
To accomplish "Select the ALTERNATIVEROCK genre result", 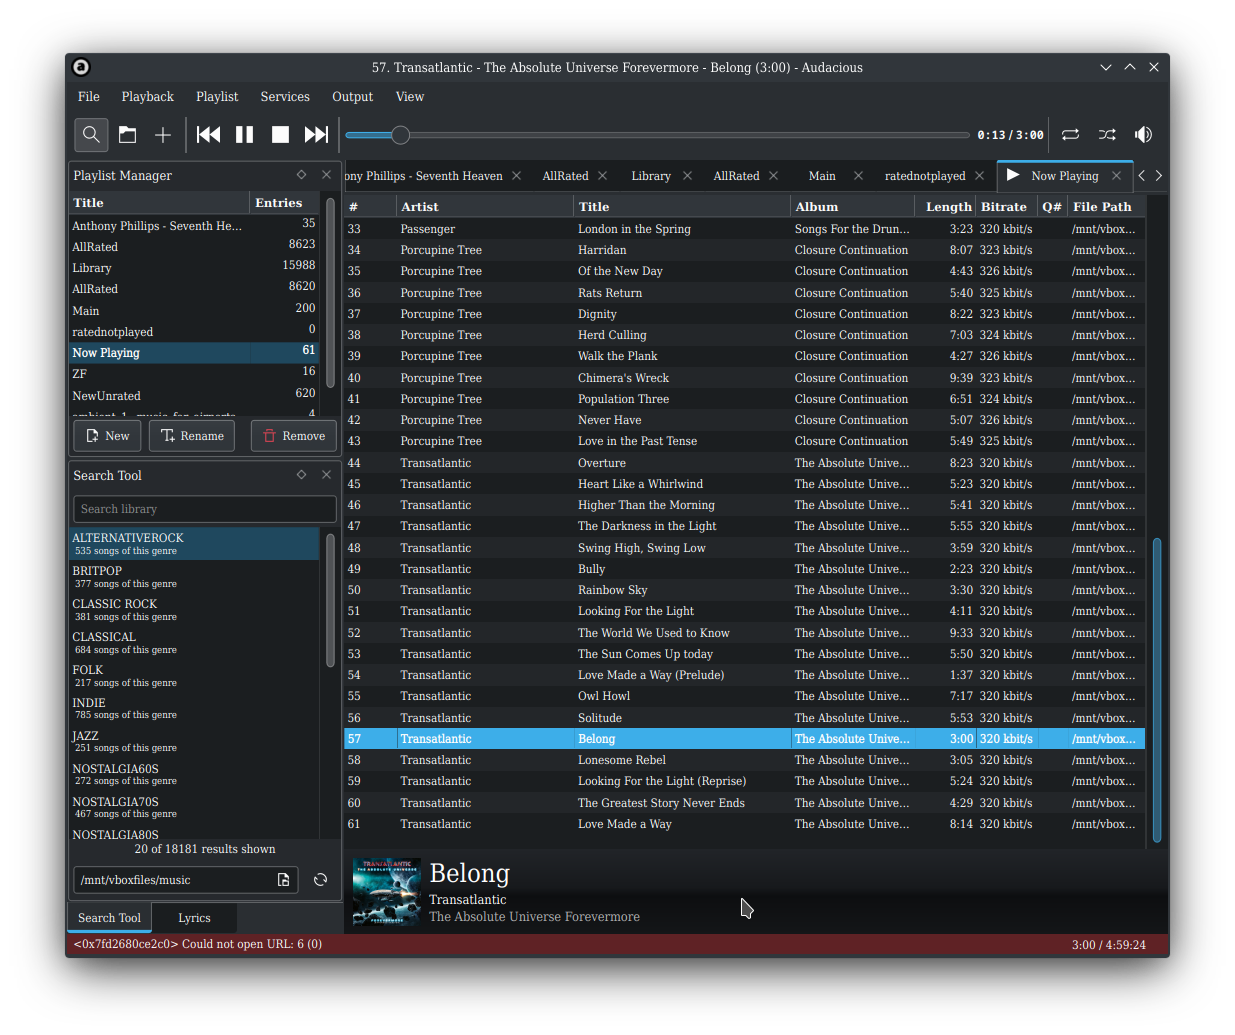I will pos(194,544).
